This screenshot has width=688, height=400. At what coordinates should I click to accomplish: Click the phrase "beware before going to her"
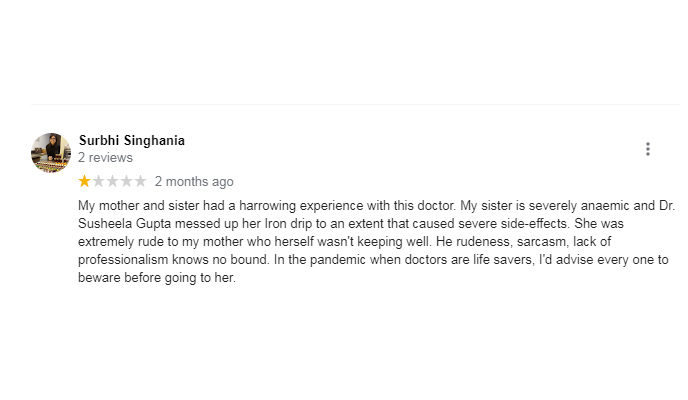point(156,278)
